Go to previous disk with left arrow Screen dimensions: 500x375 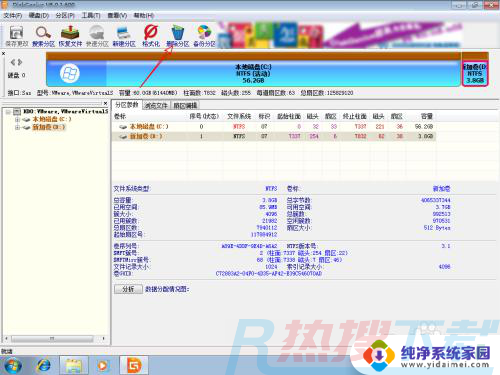(x=13, y=62)
